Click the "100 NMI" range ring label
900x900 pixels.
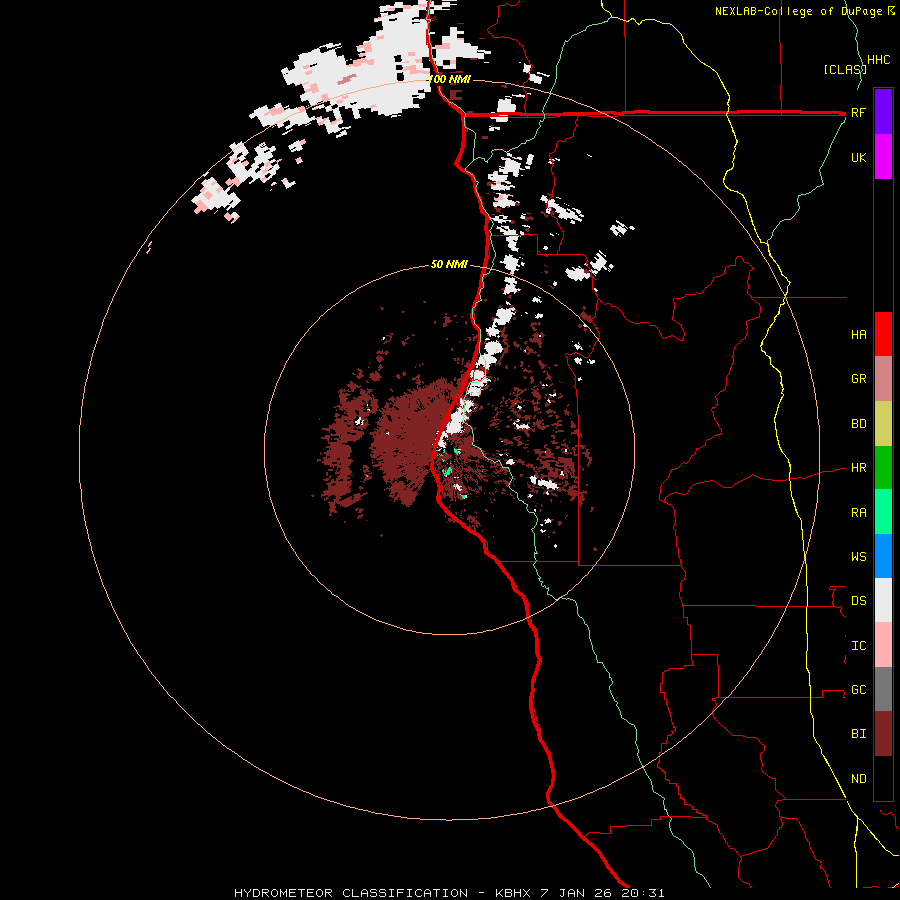[449, 79]
